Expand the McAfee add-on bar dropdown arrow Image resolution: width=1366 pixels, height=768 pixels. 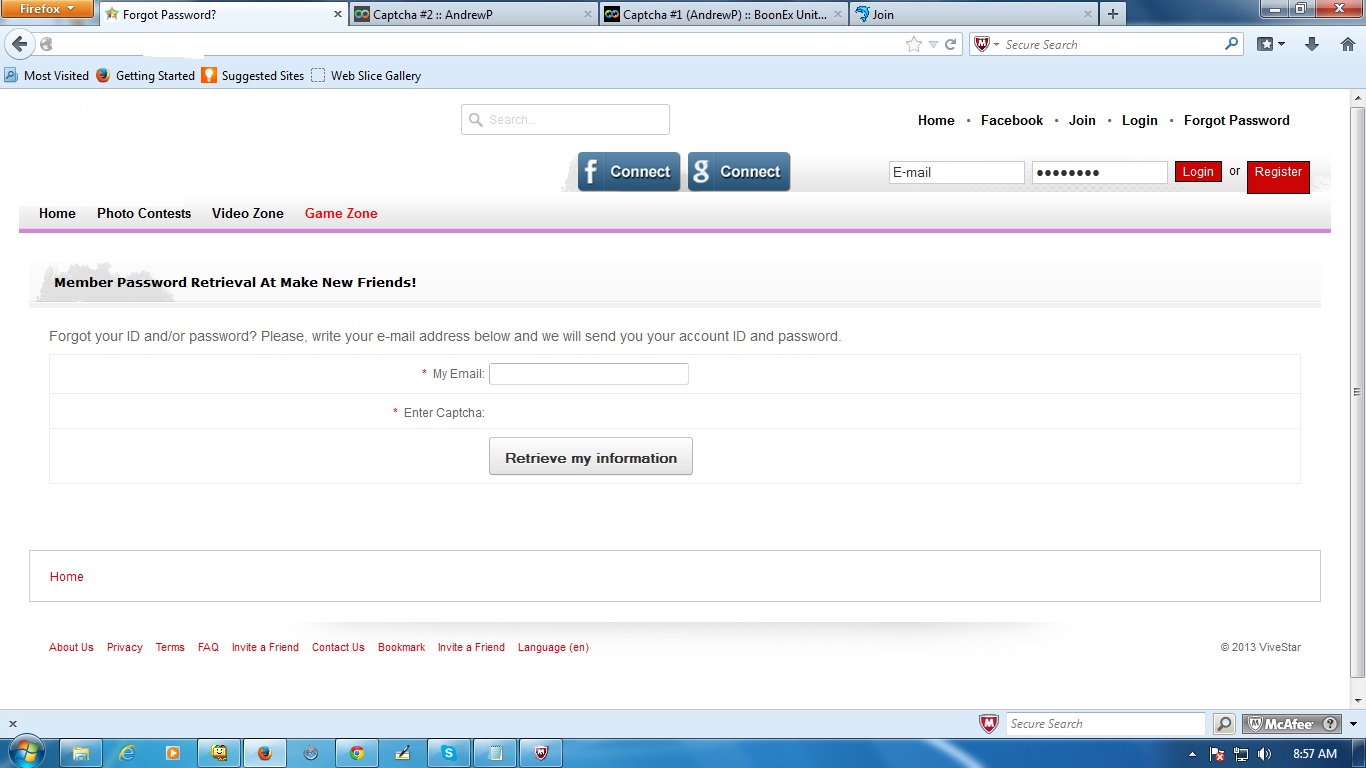tap(1353, 724)
